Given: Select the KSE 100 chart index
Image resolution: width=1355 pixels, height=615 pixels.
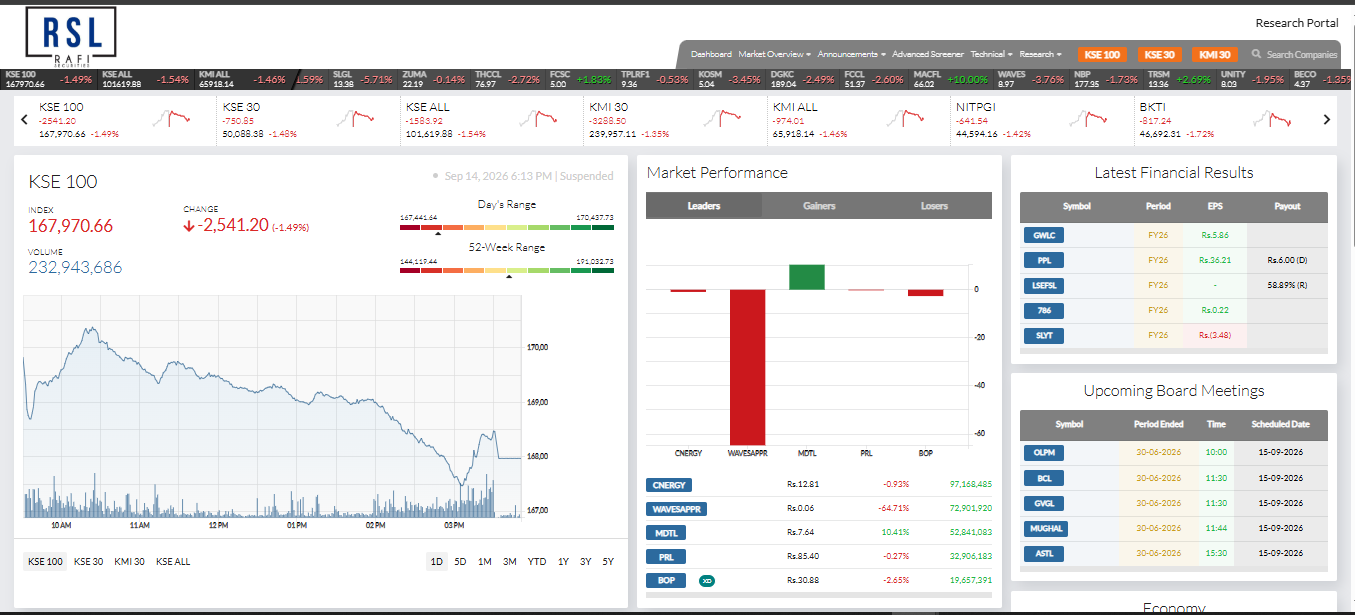Looking at the screenshot, I should point(45,562).
